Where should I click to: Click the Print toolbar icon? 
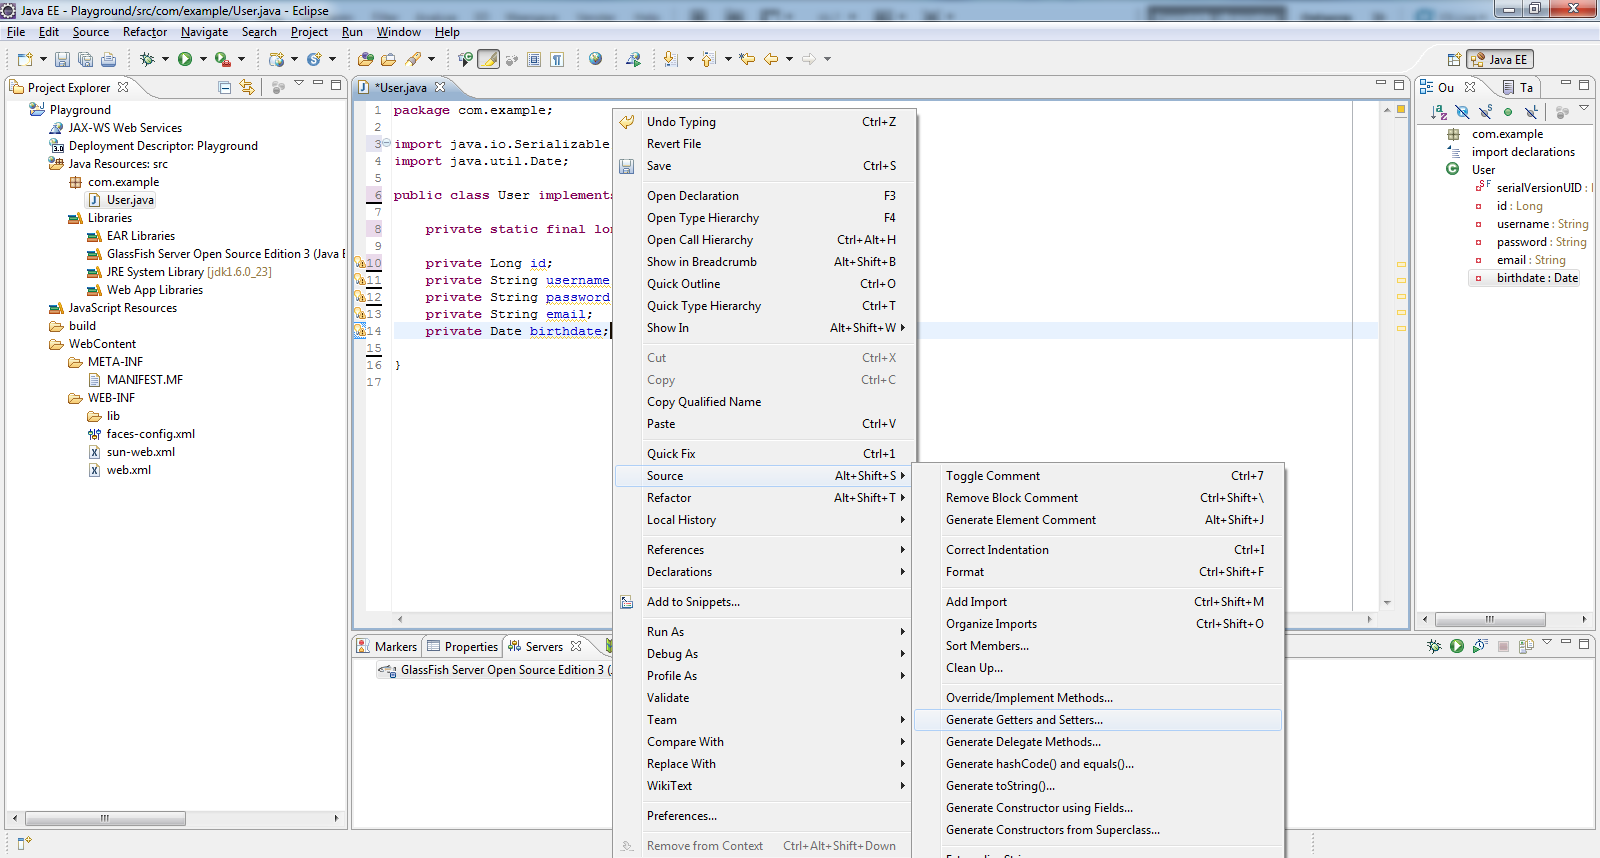tap(108, 59)
